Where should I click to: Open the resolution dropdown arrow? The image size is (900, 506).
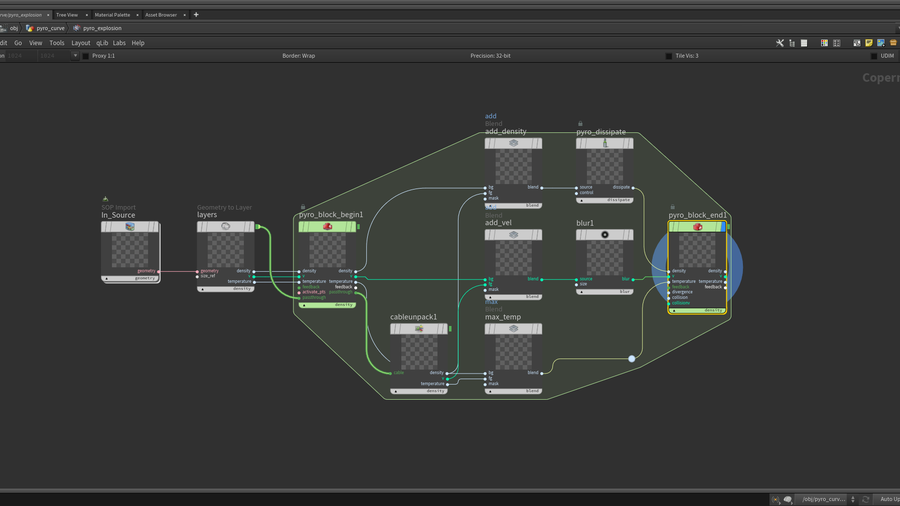(75, 56)
